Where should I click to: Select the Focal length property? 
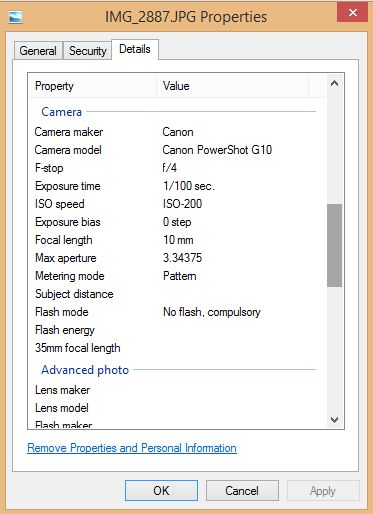click(64, 240)
